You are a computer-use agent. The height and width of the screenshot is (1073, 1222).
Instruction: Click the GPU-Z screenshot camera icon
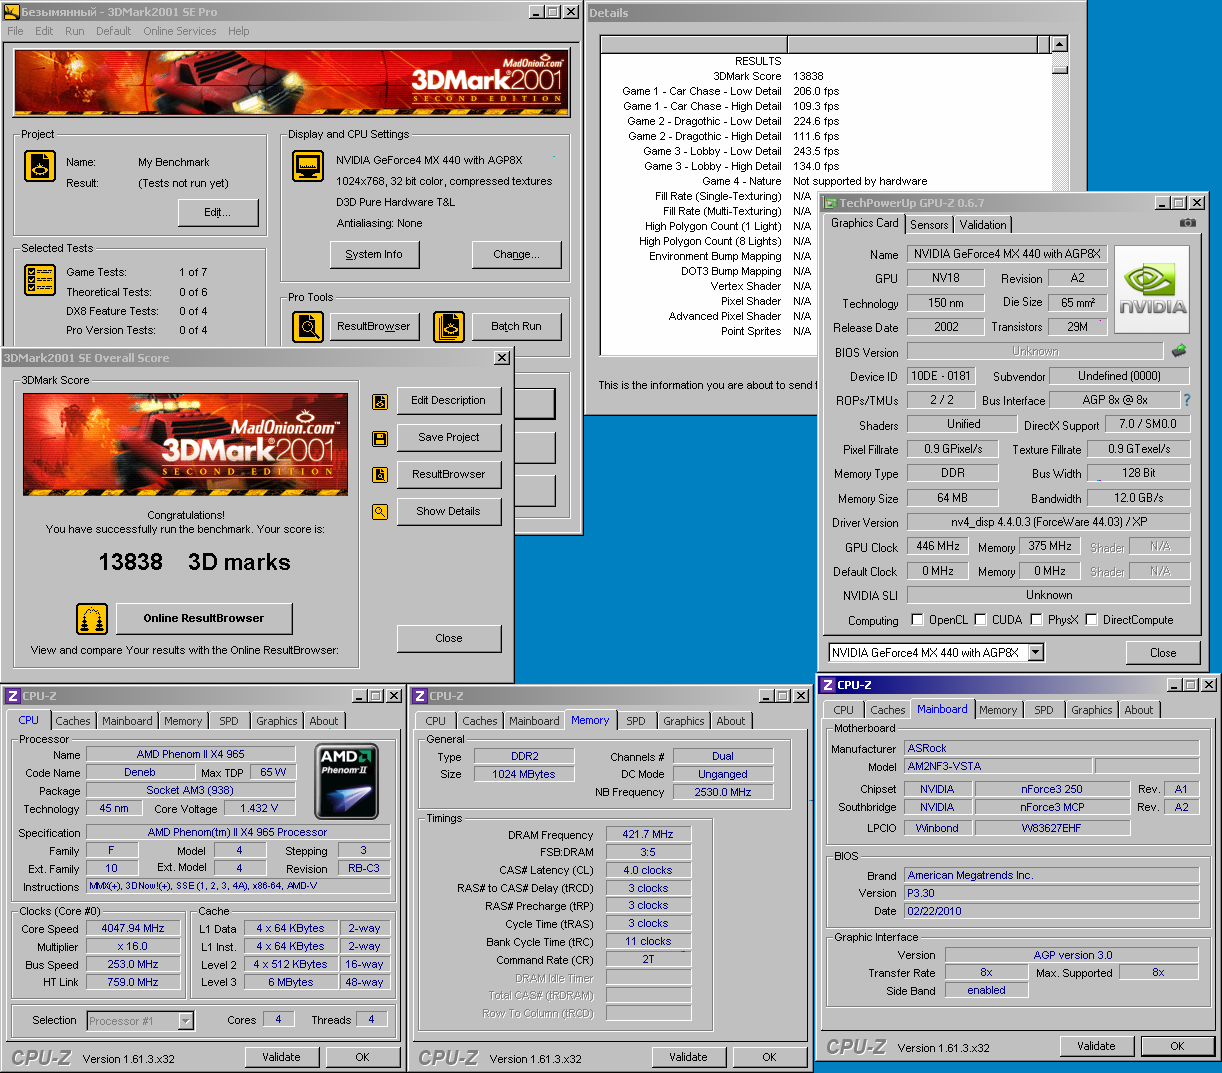tap(1187, 223)
